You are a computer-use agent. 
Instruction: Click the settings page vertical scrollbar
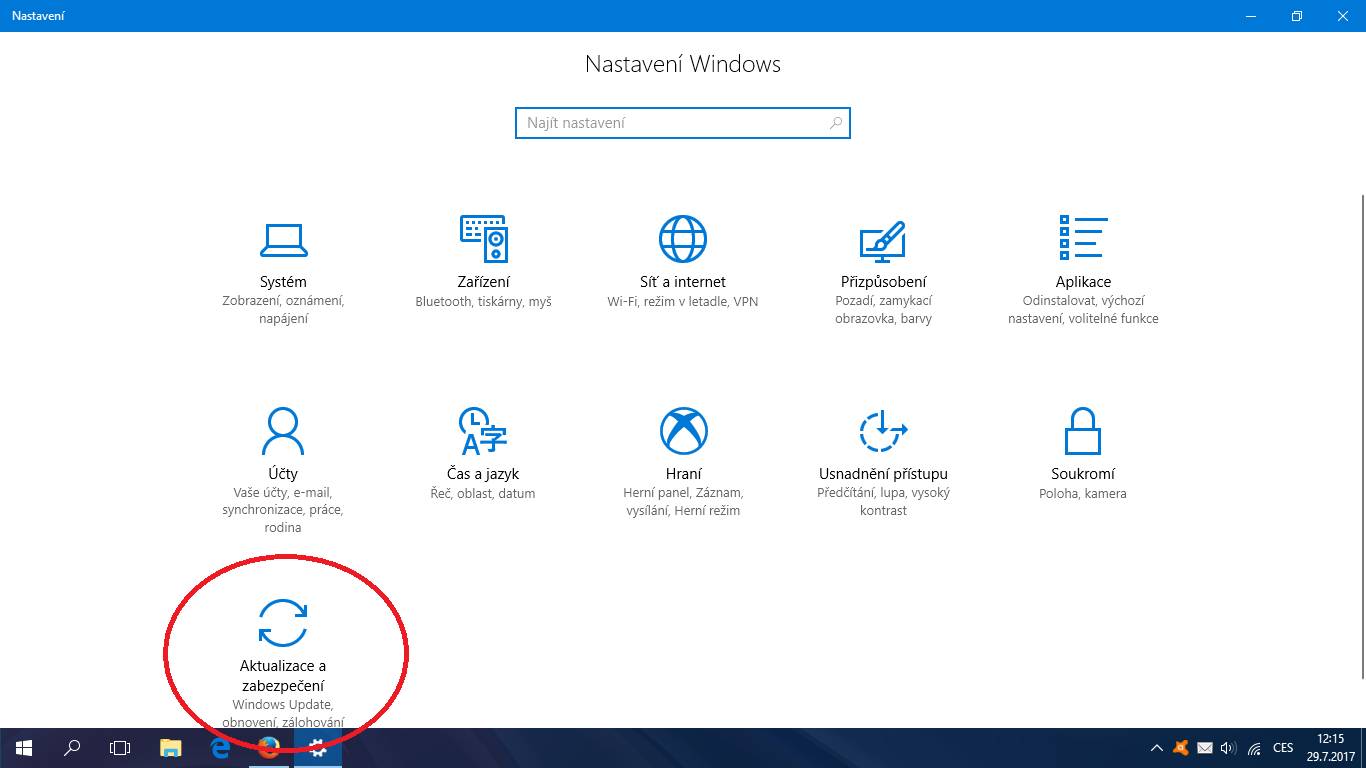pyautogui.click(x=1361, y=437)
